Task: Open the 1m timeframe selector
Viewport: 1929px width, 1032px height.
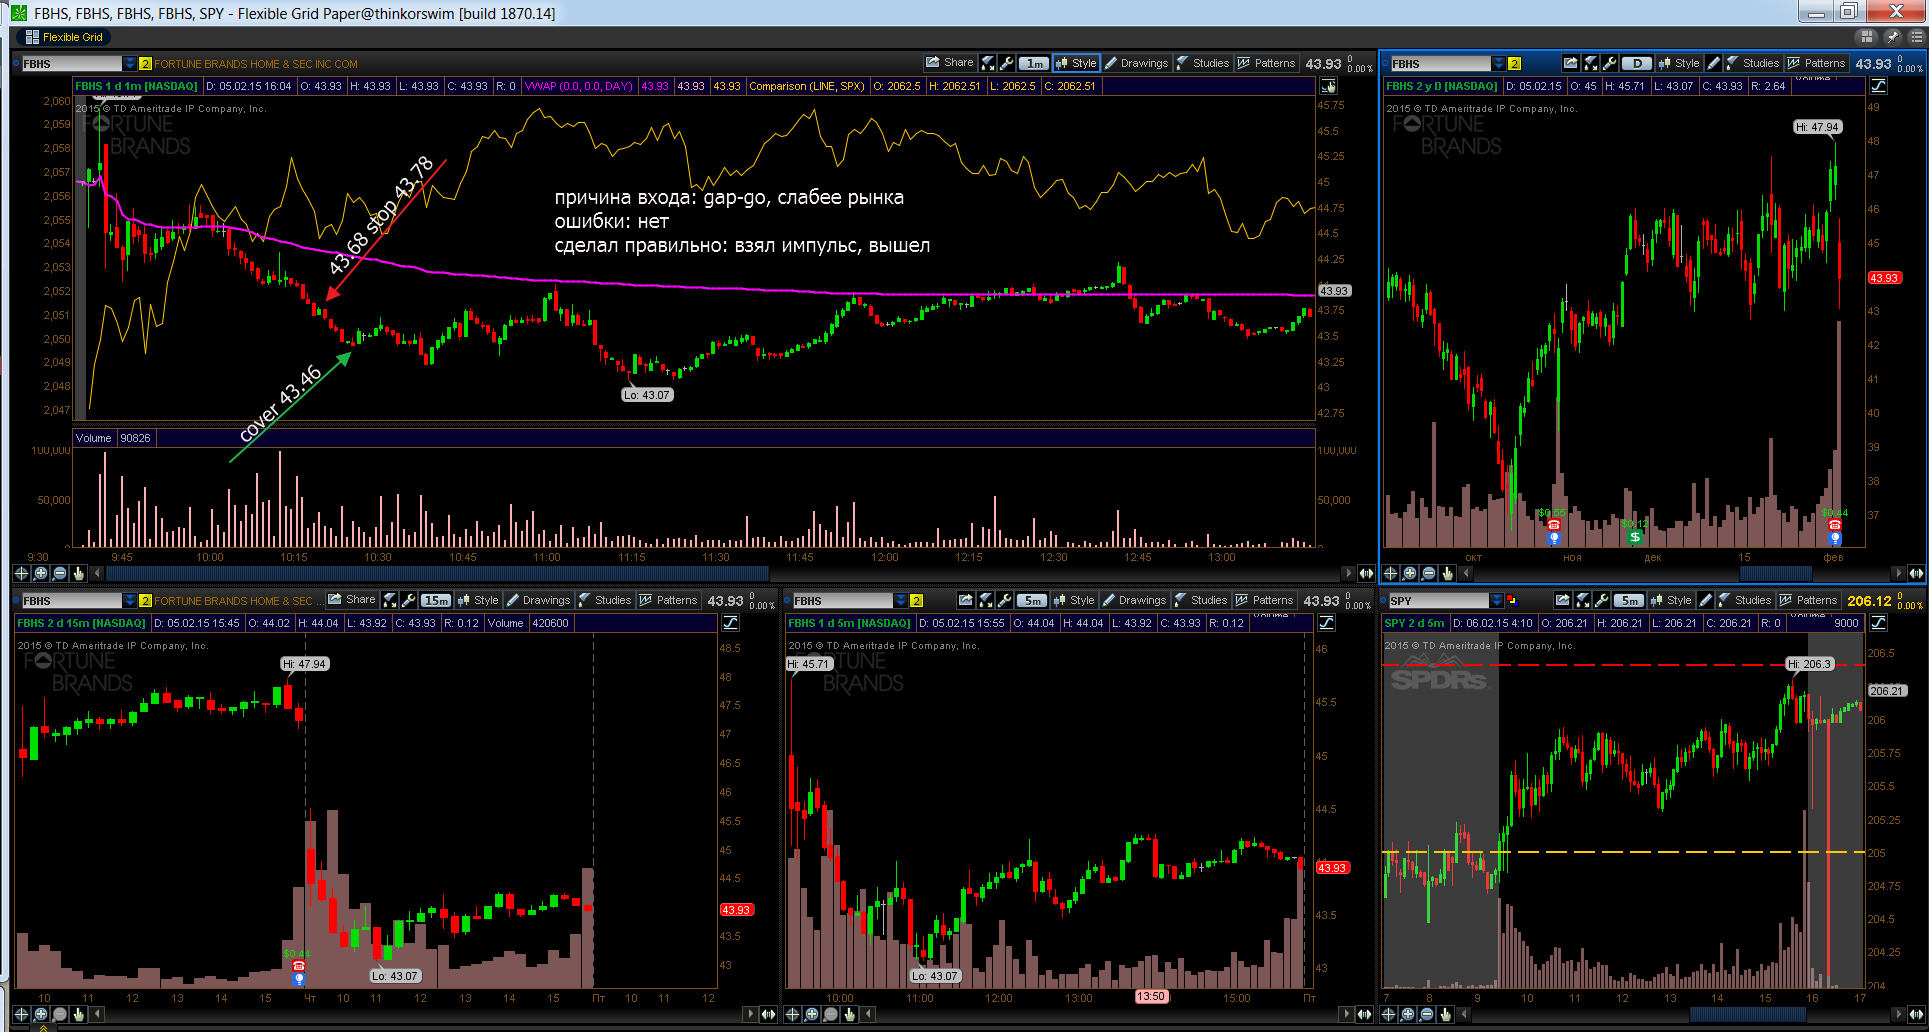Action: click(1034, 63)
